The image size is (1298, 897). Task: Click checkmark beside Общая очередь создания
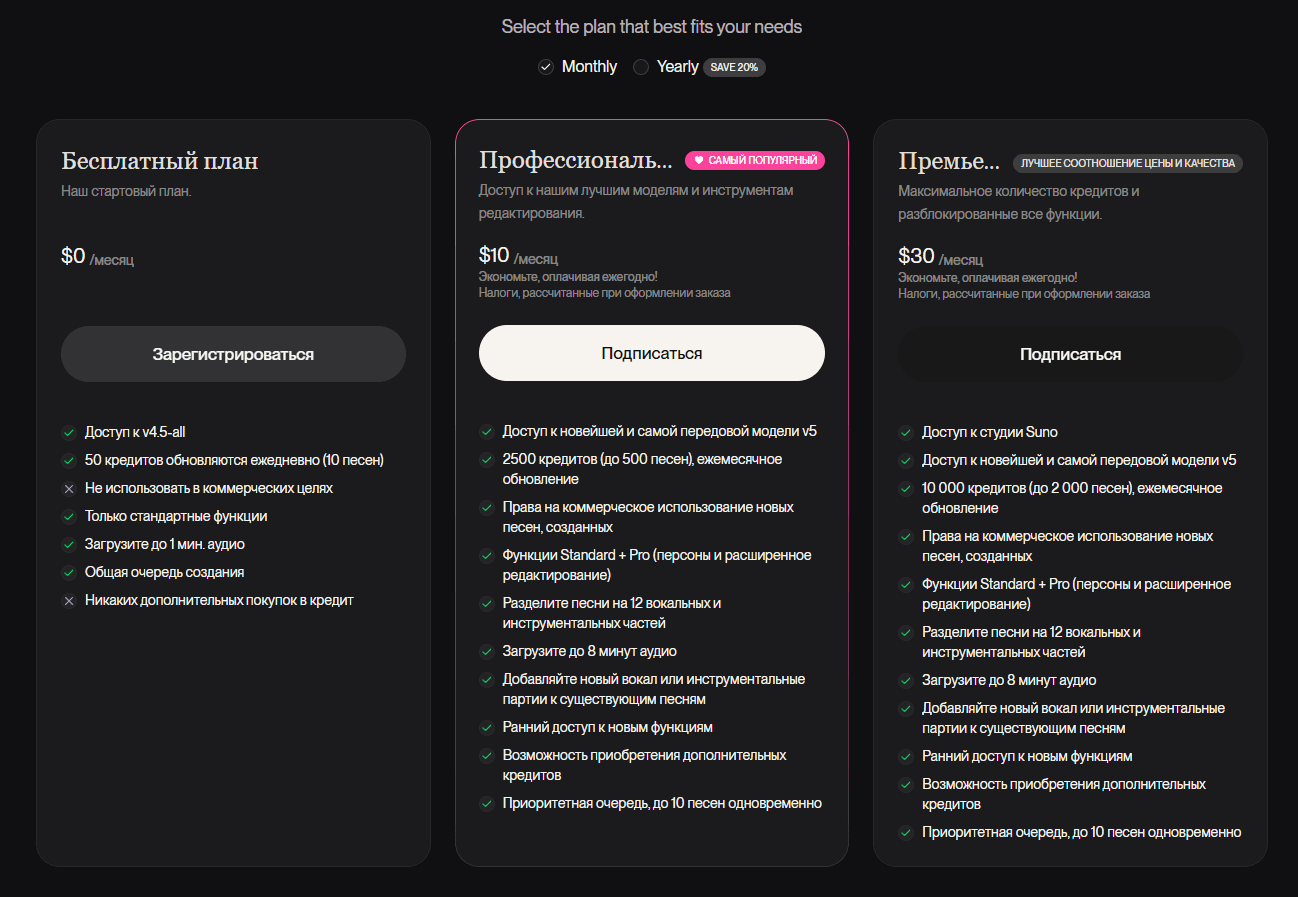69,573
